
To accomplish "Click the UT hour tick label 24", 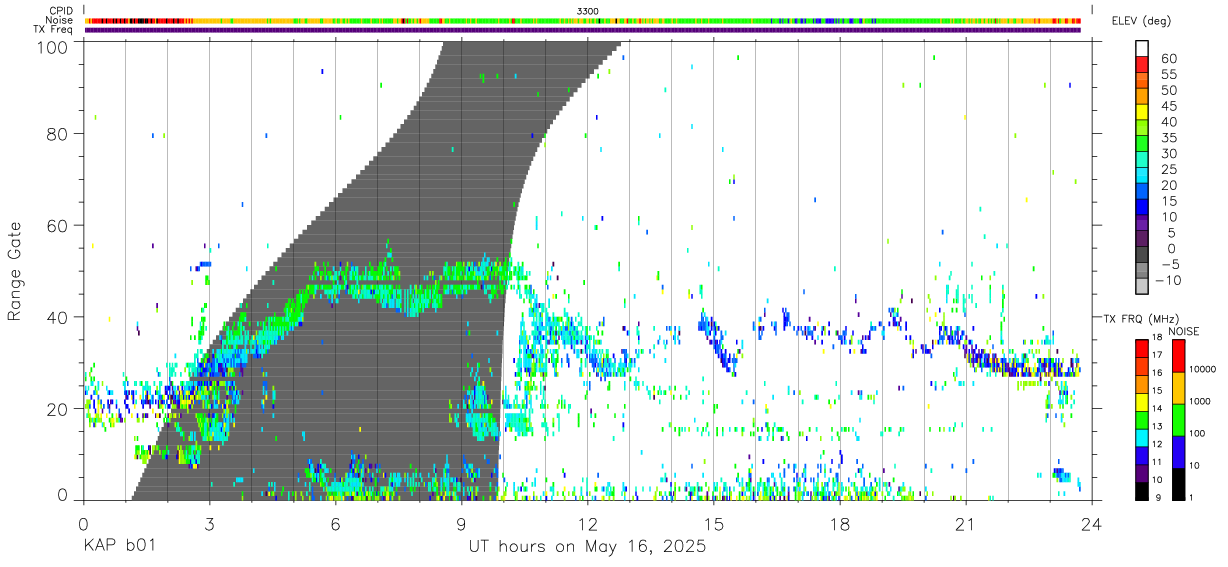I will (x=1092, y=524).
